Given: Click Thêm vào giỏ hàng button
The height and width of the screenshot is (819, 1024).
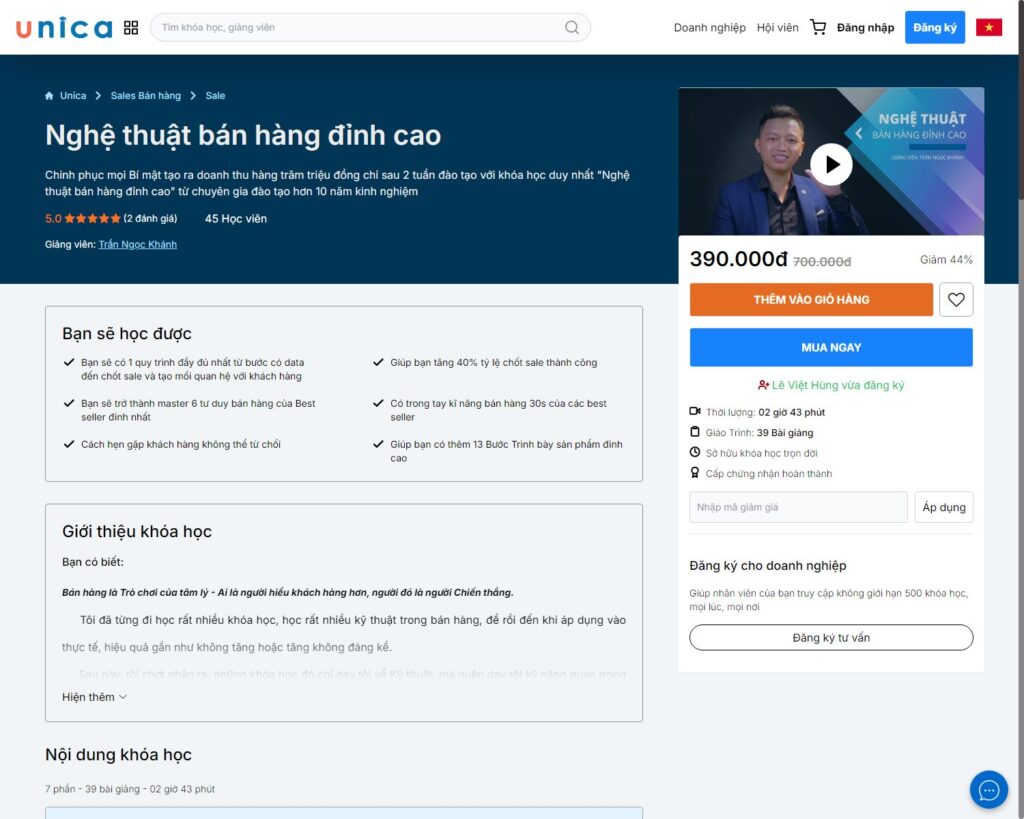Looking at the screenshot, I should click(x=811, y=299).
